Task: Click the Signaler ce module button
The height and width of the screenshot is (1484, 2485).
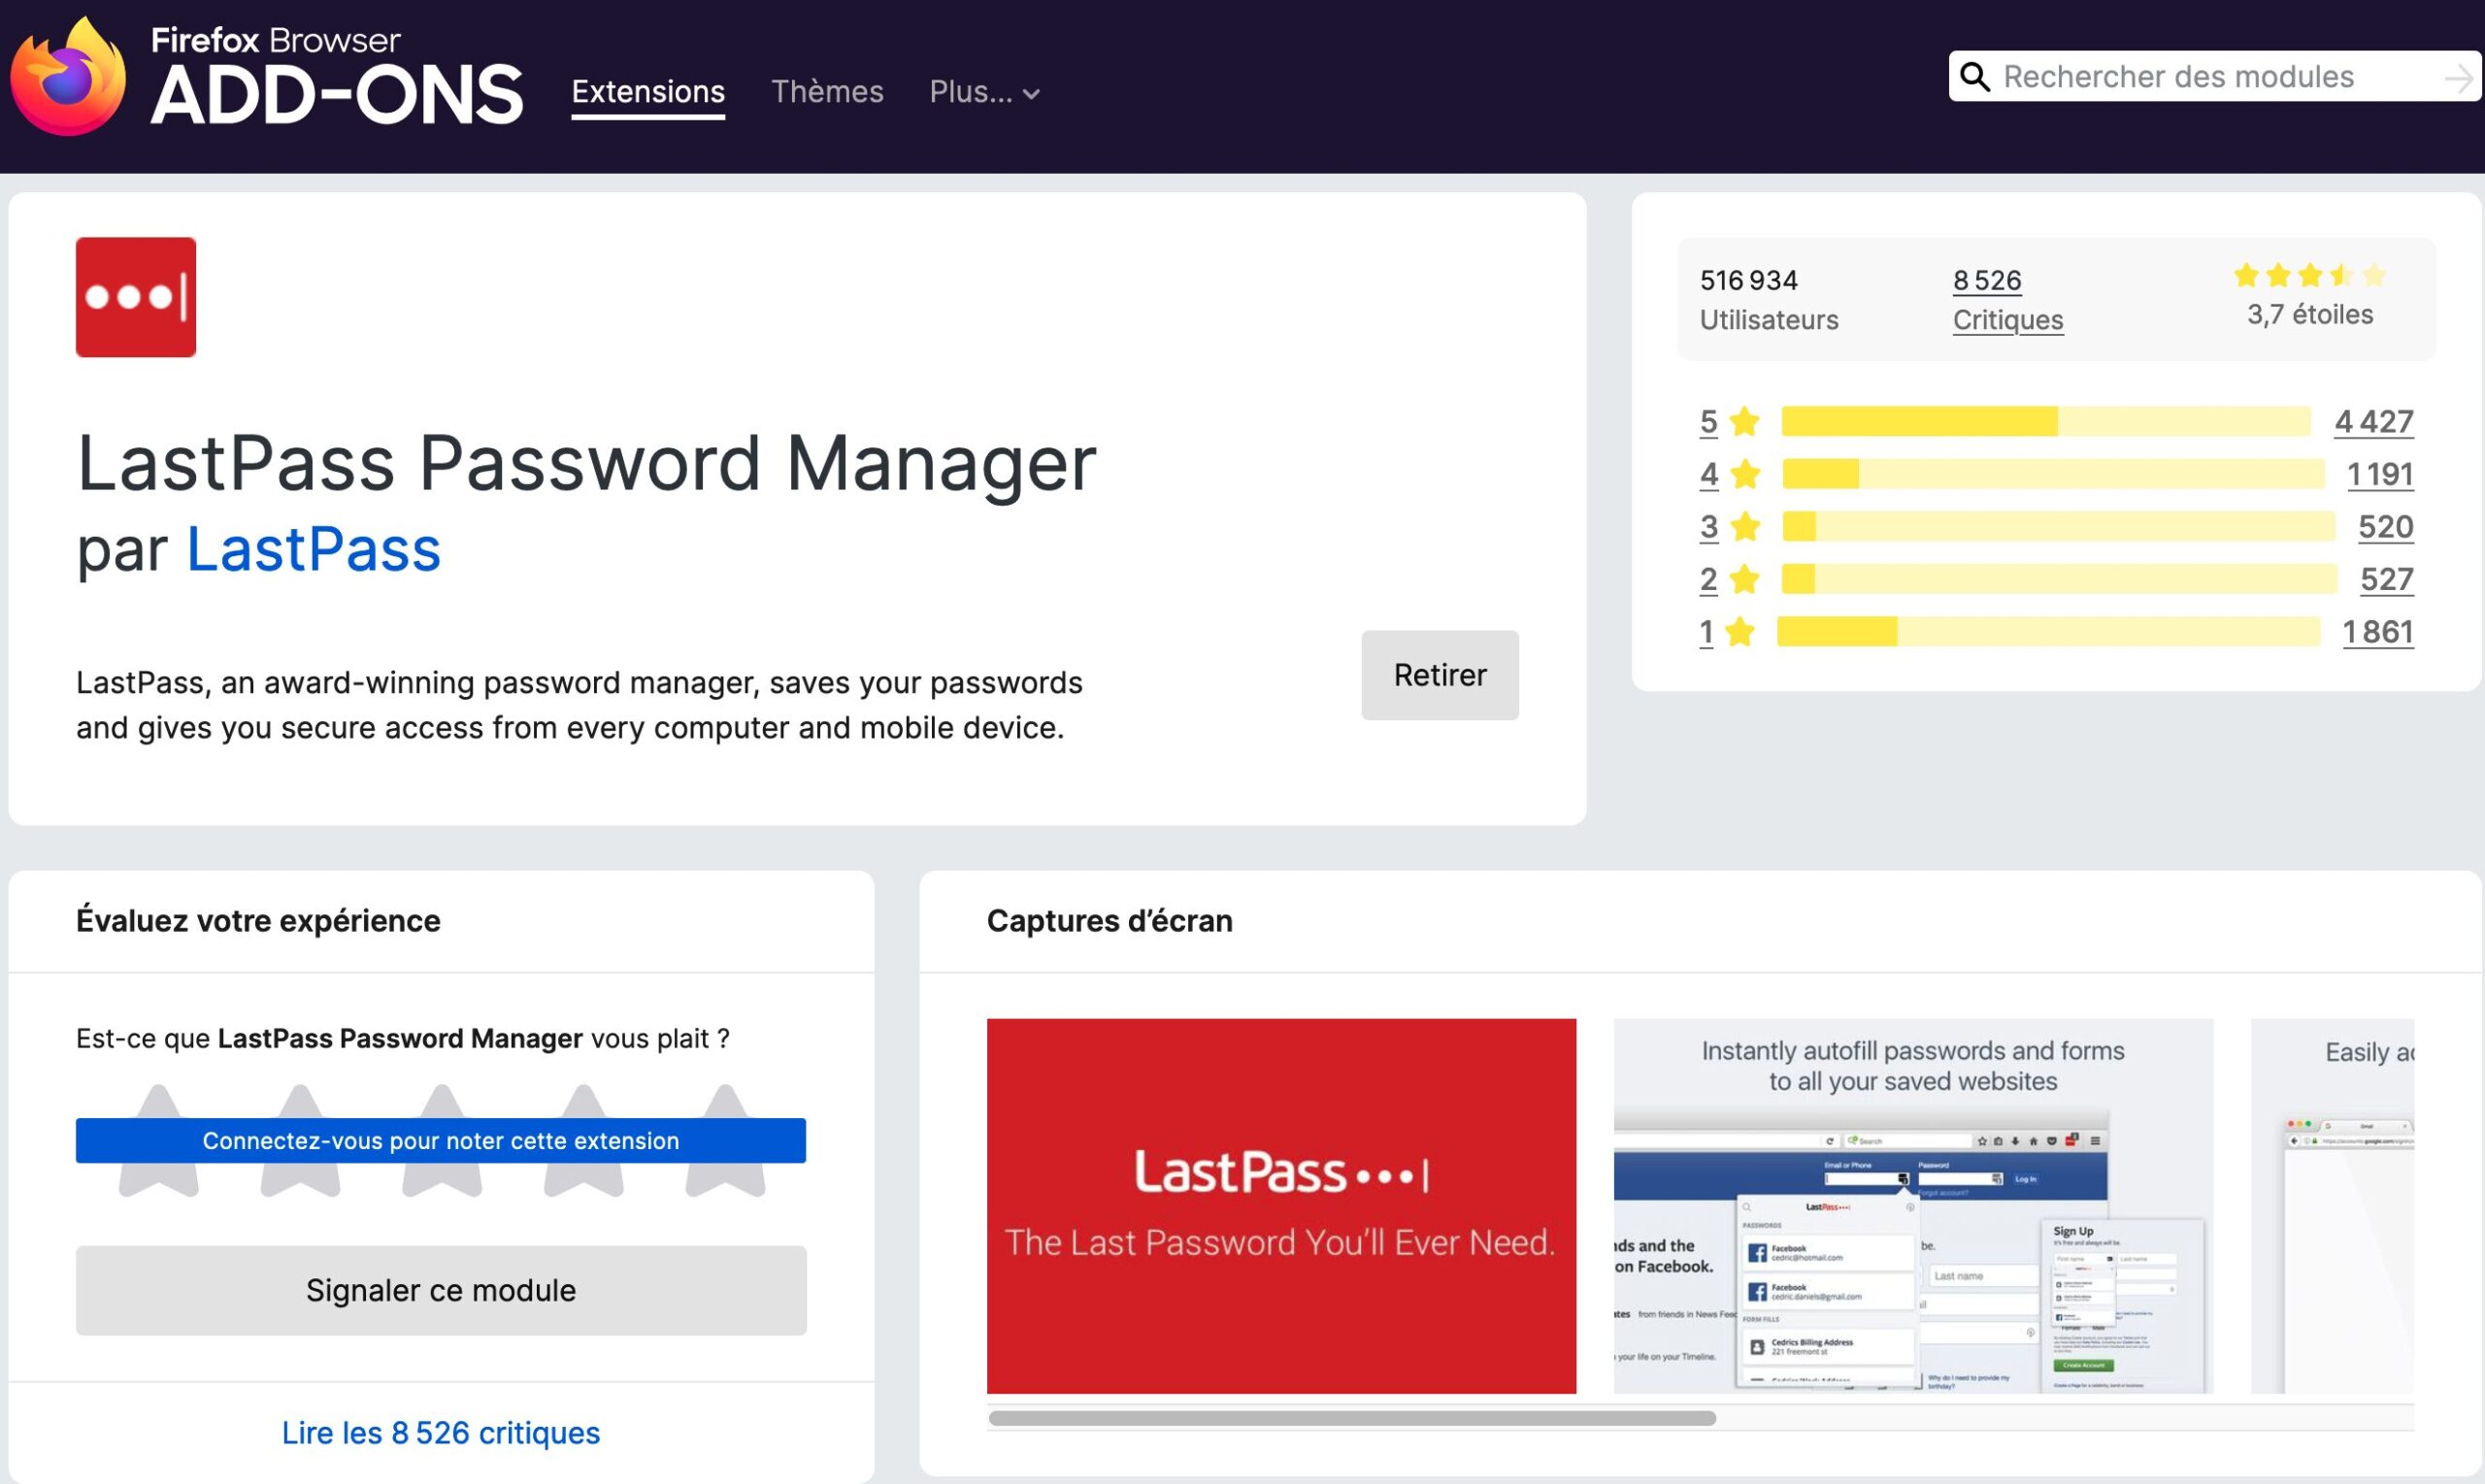Action: pos(441,1290)
